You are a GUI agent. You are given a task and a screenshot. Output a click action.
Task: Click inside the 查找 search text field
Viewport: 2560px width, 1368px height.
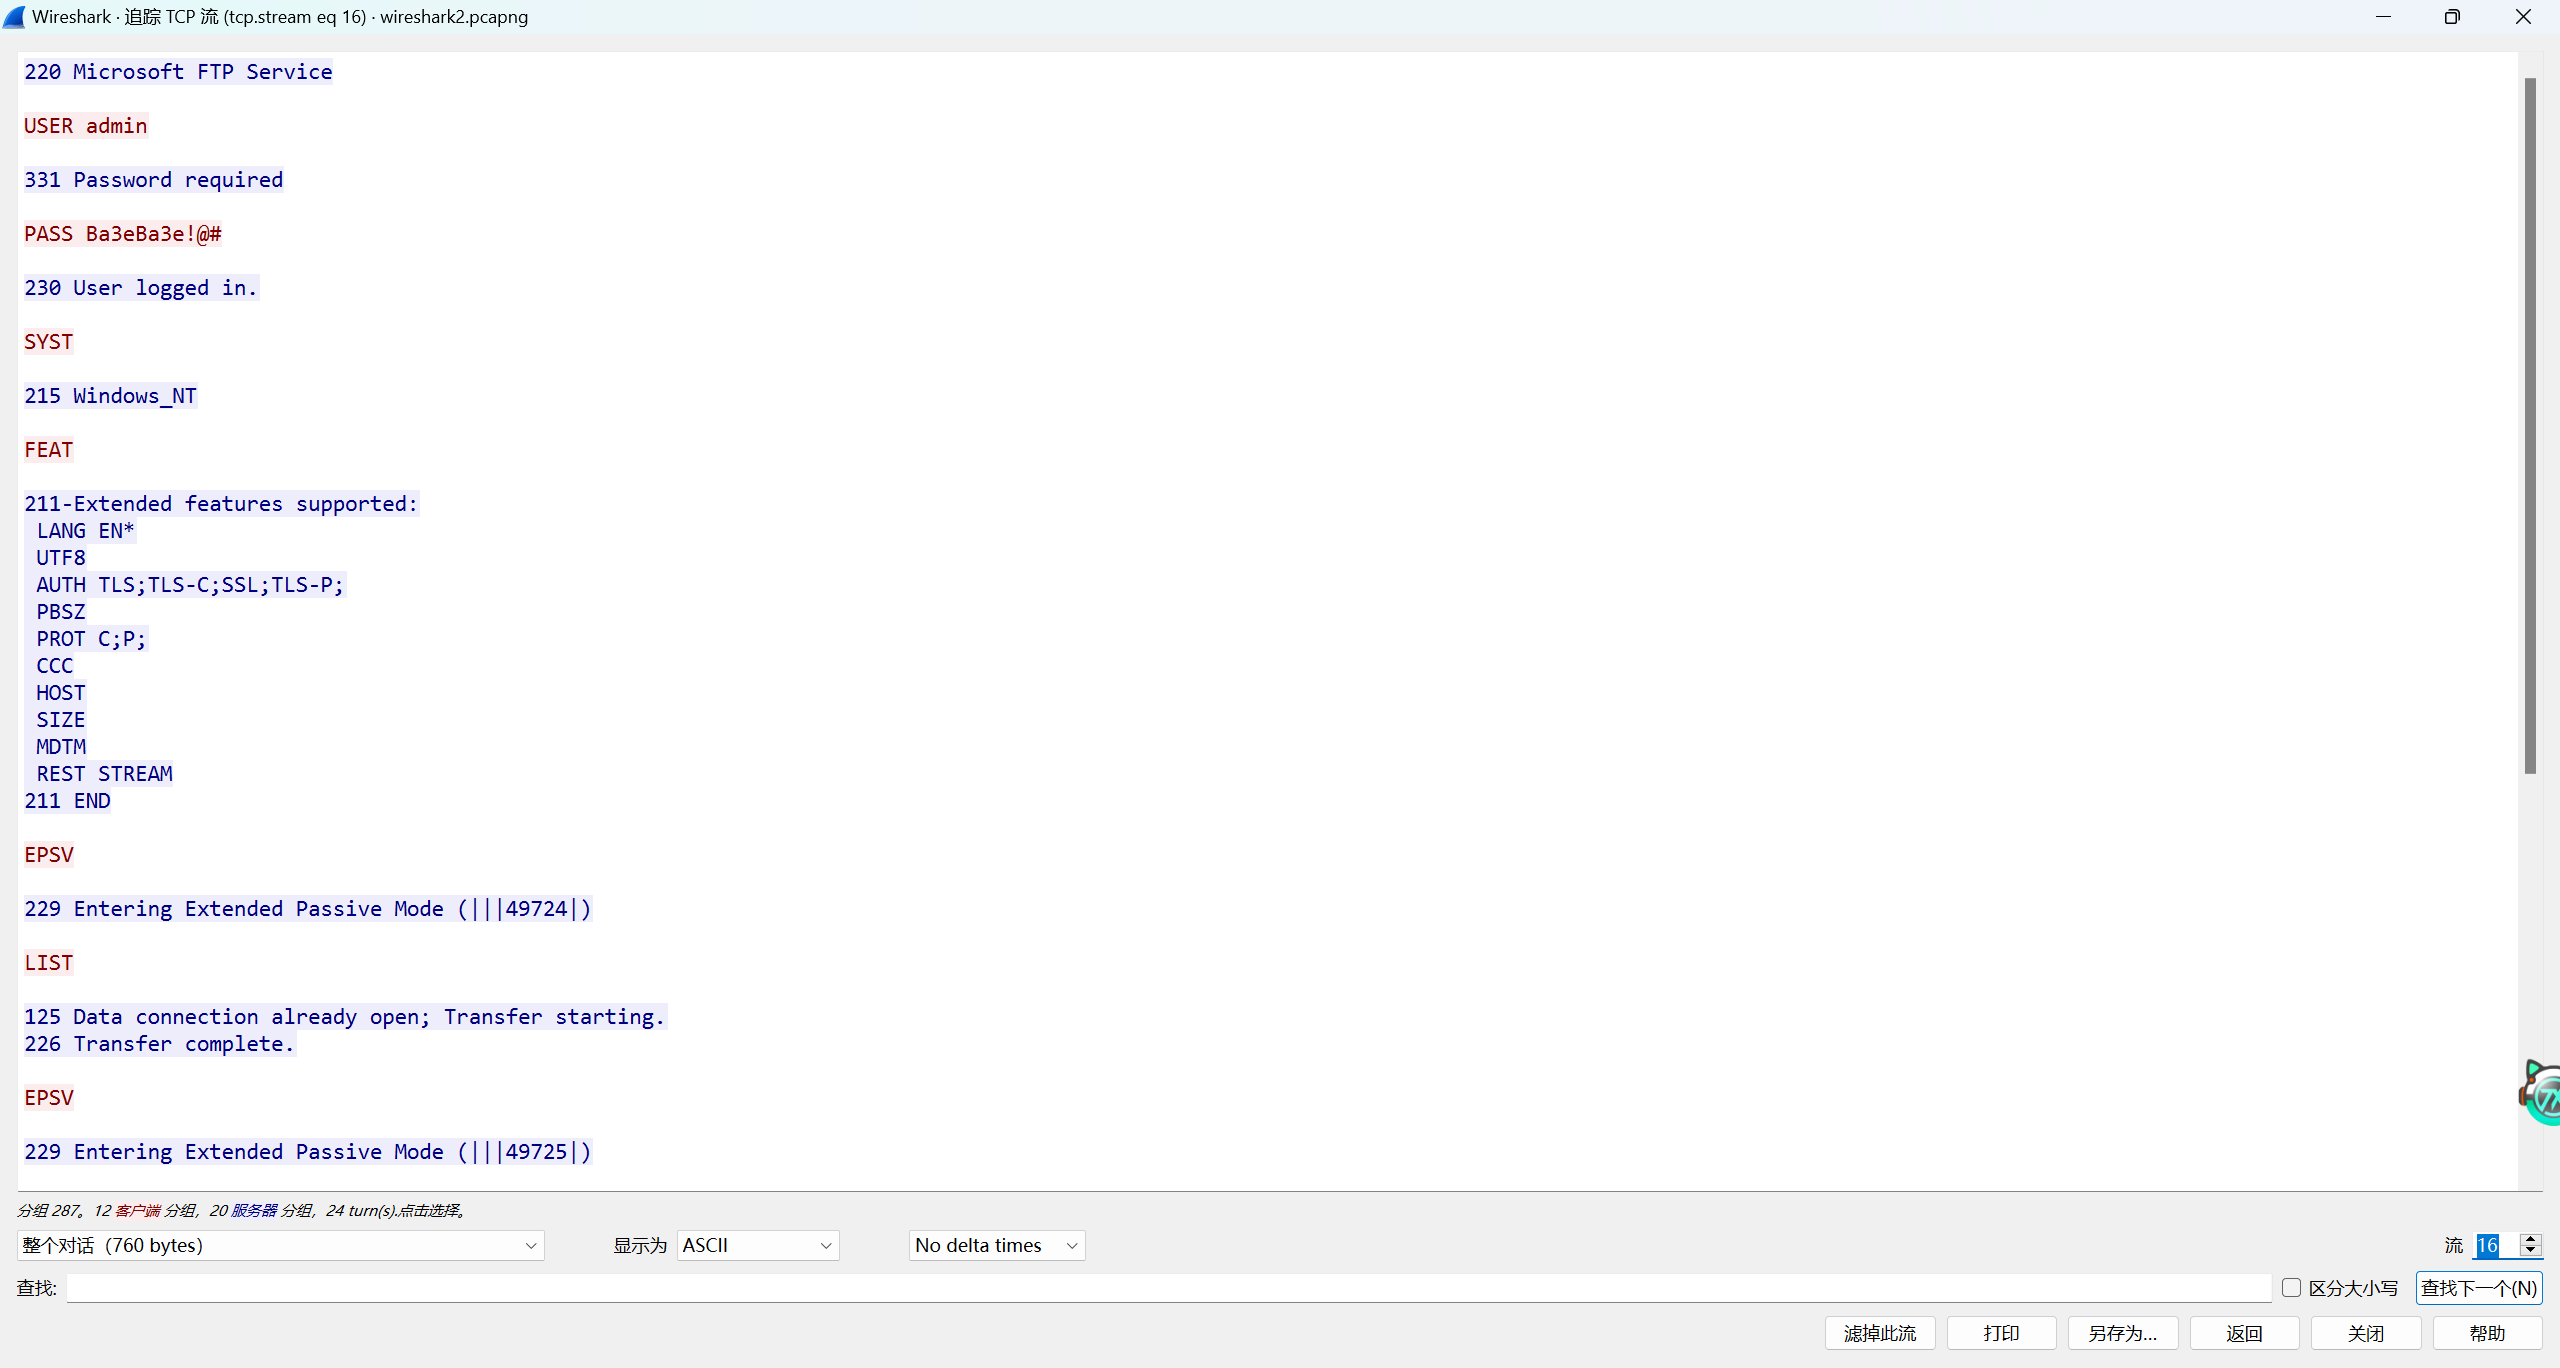click(1168, 1288)
